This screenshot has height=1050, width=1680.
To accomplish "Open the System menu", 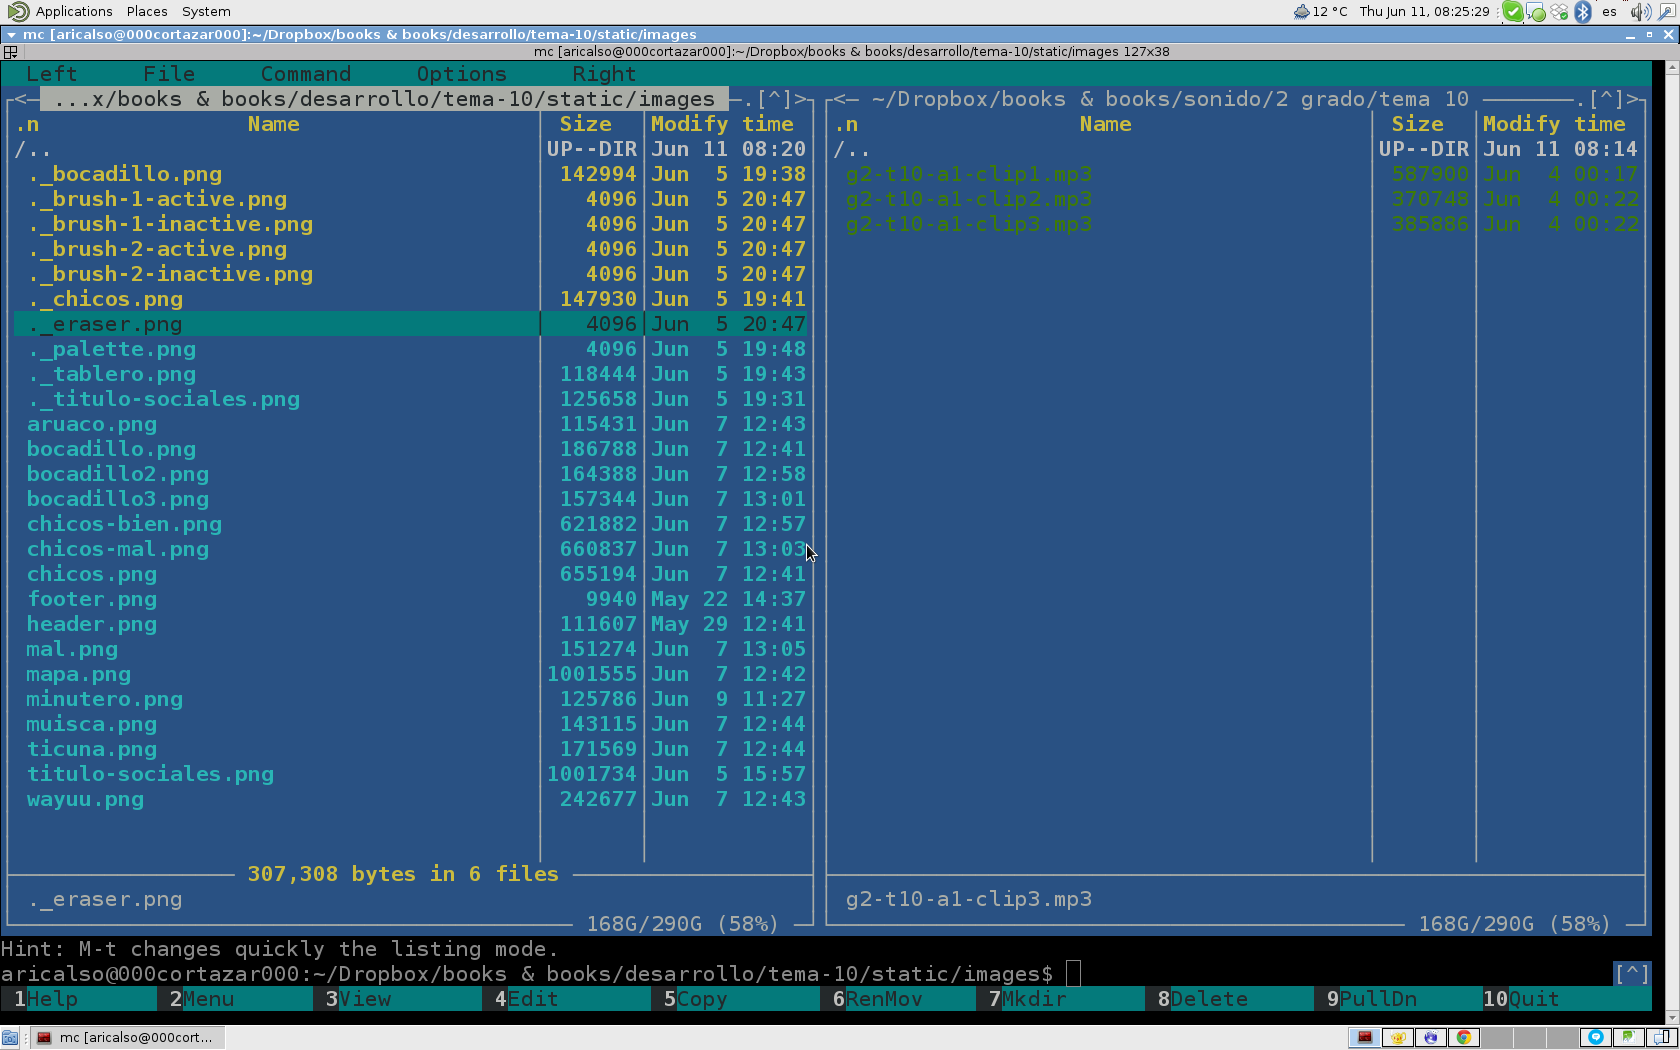I will pos(206,11).
